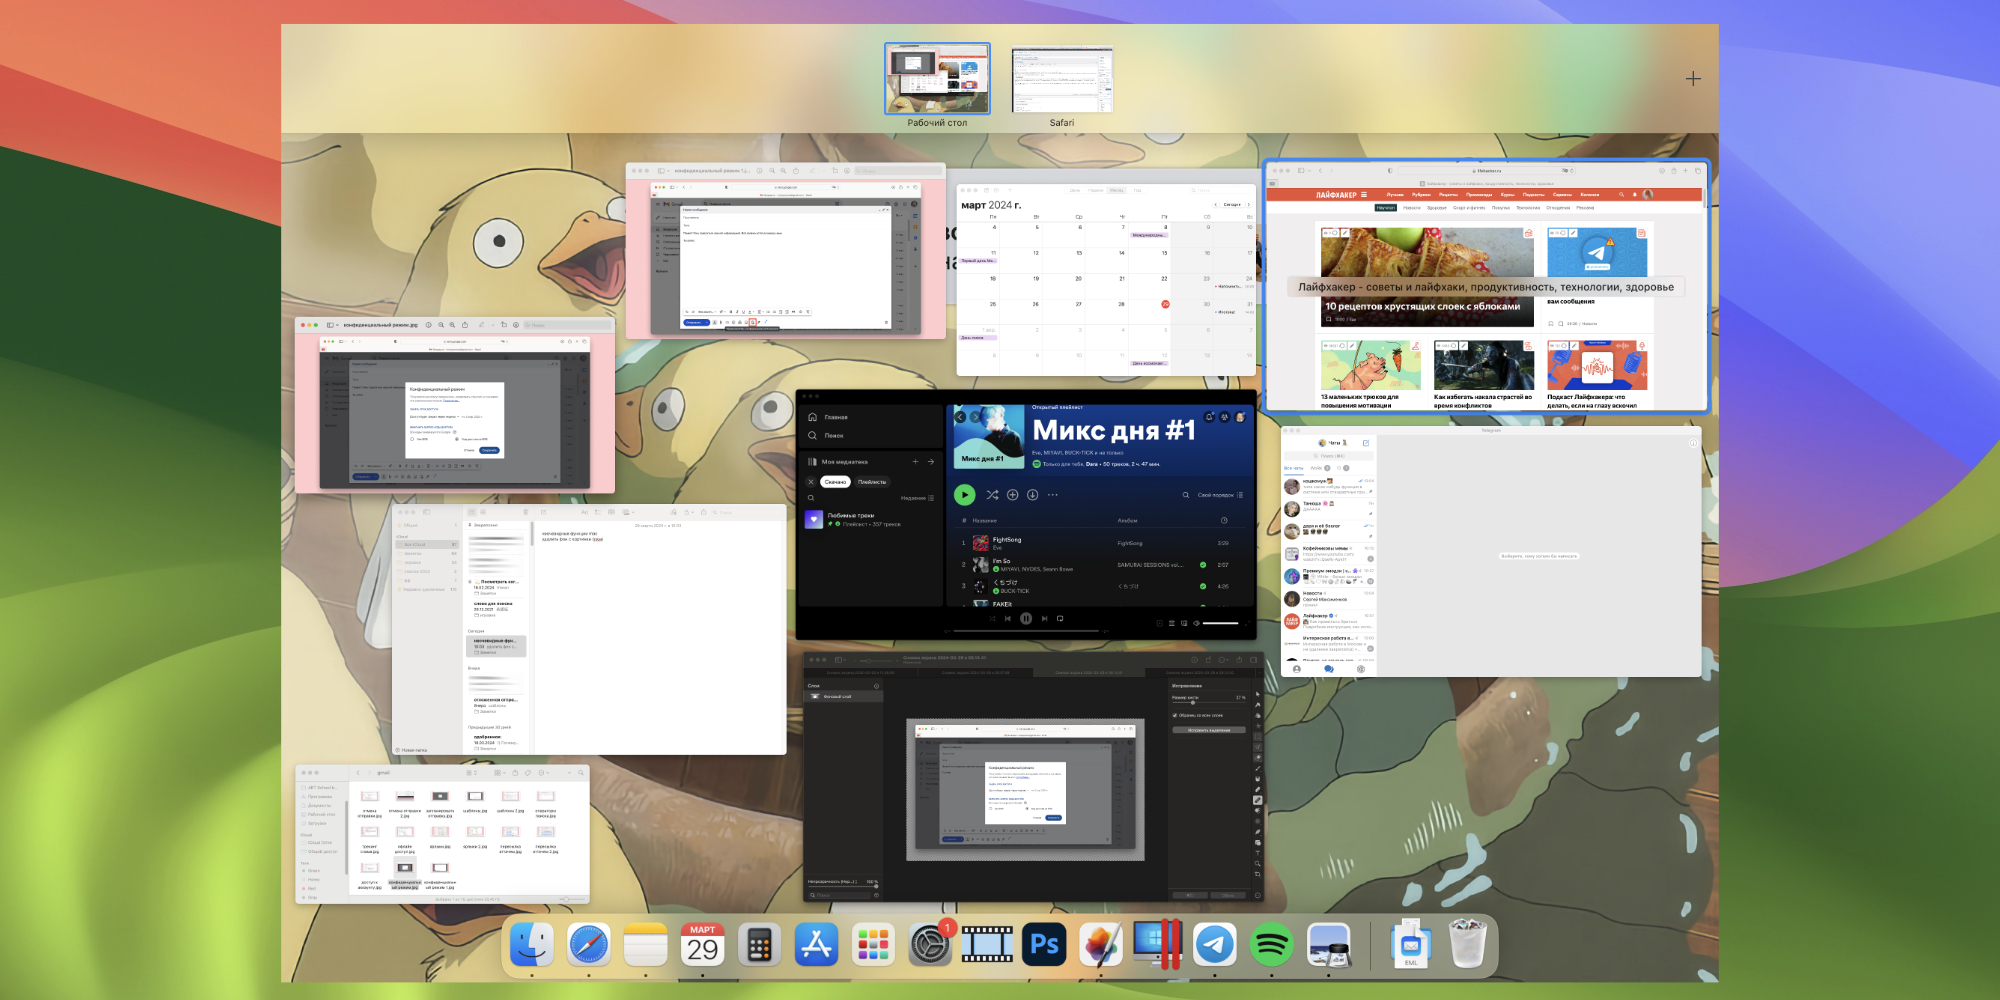Open Calculator from the Dock
The image size is (2000, 1000).
(759, 945)
